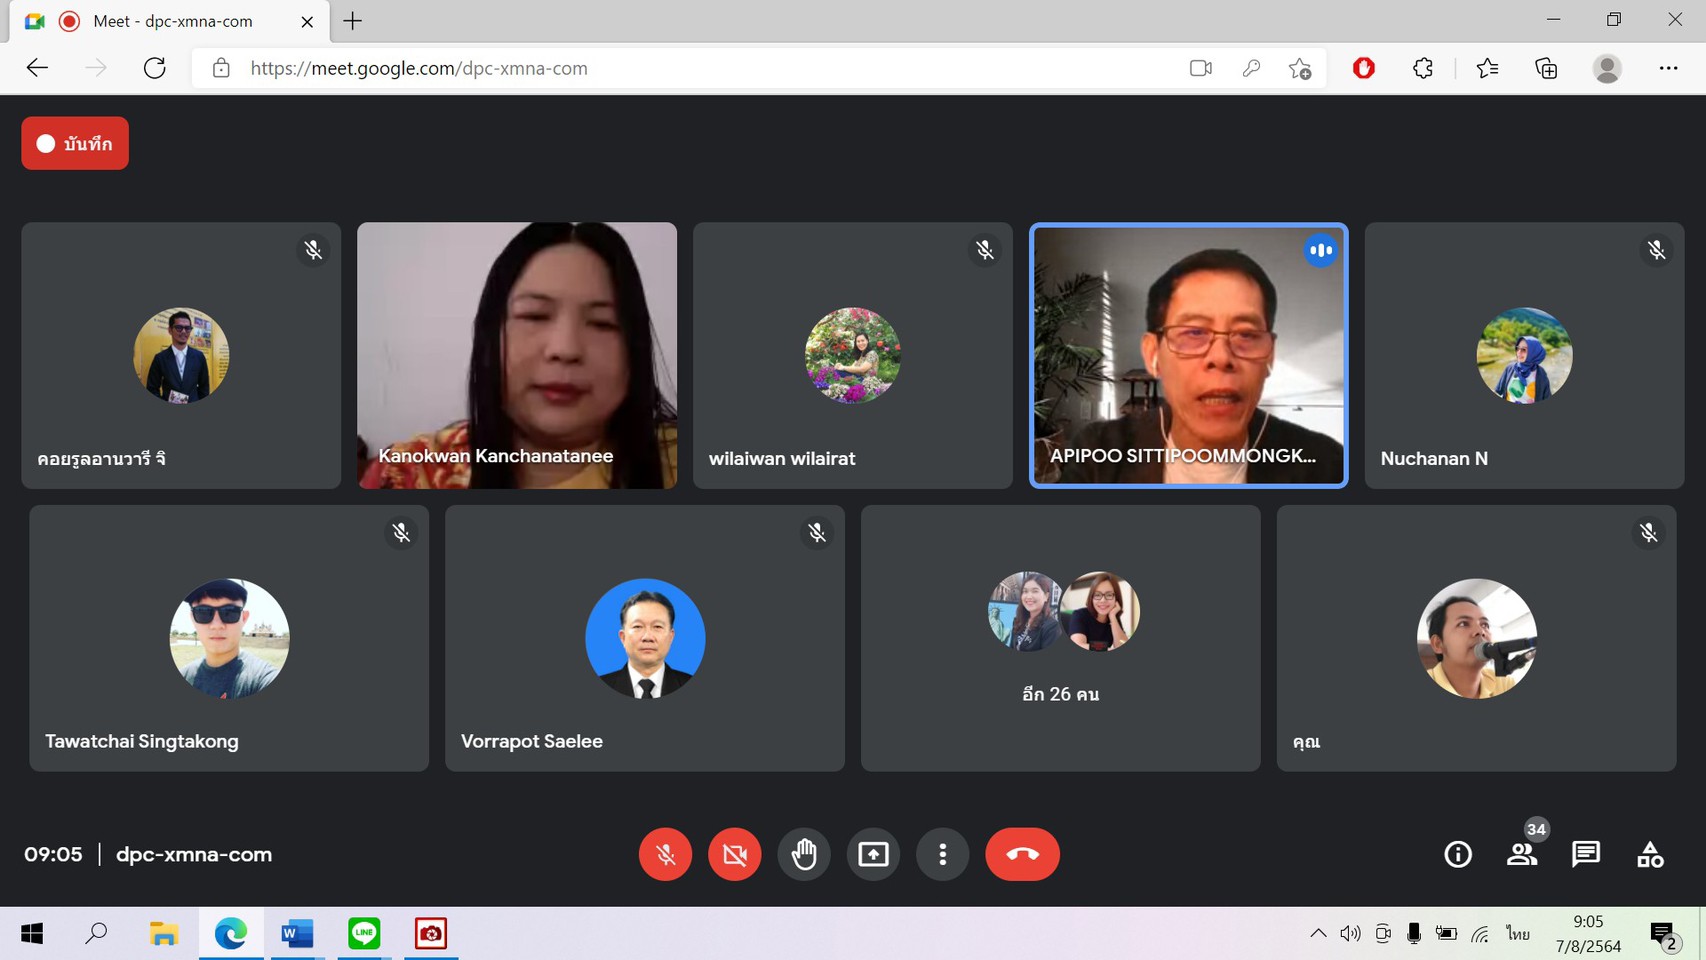The height and width of the screenshot is (960, 1706).
Task: Toggle the microphone mute button
Action: (665, 854)
